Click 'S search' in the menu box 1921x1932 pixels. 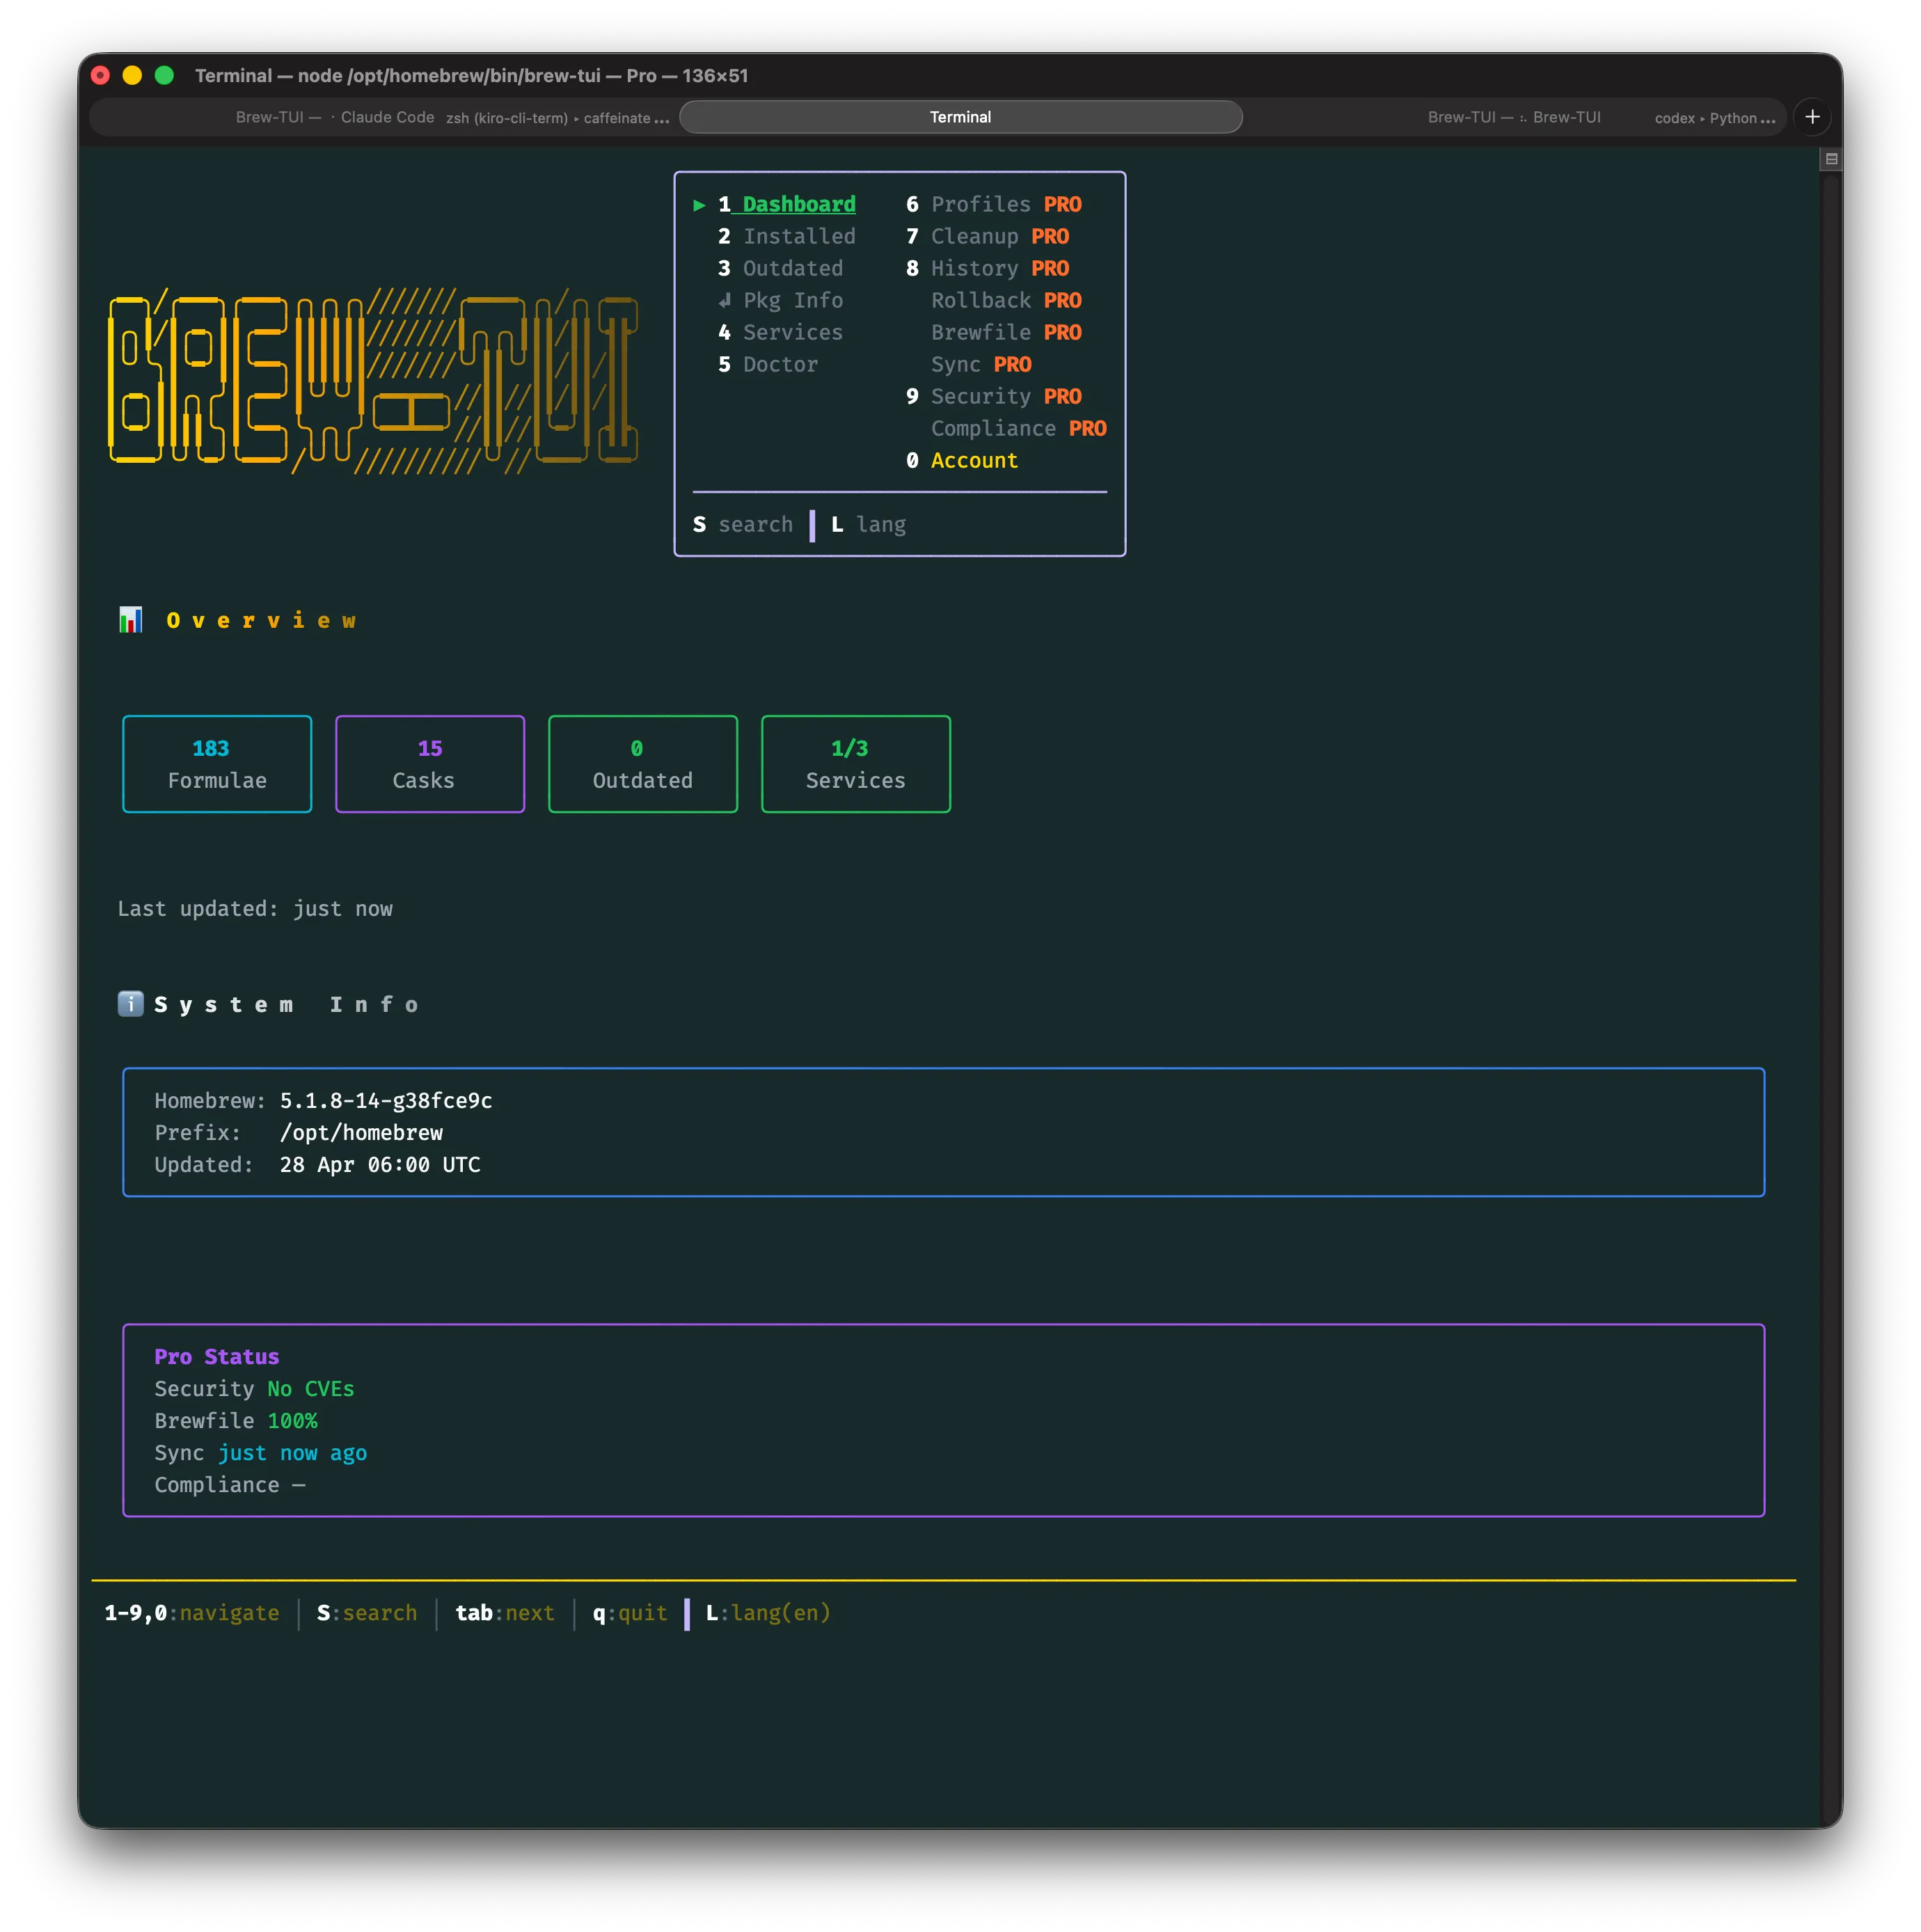coord(743,524)
